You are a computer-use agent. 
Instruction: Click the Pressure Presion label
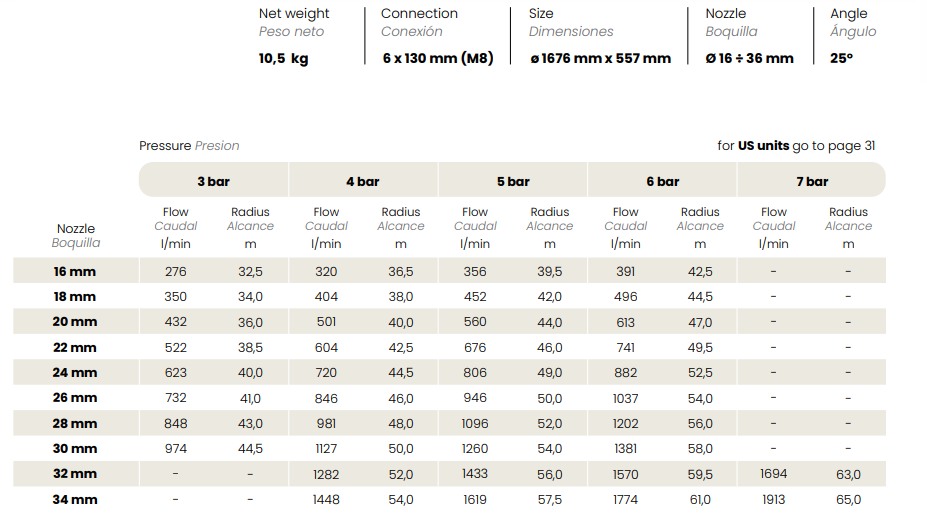tap(189, 146)
